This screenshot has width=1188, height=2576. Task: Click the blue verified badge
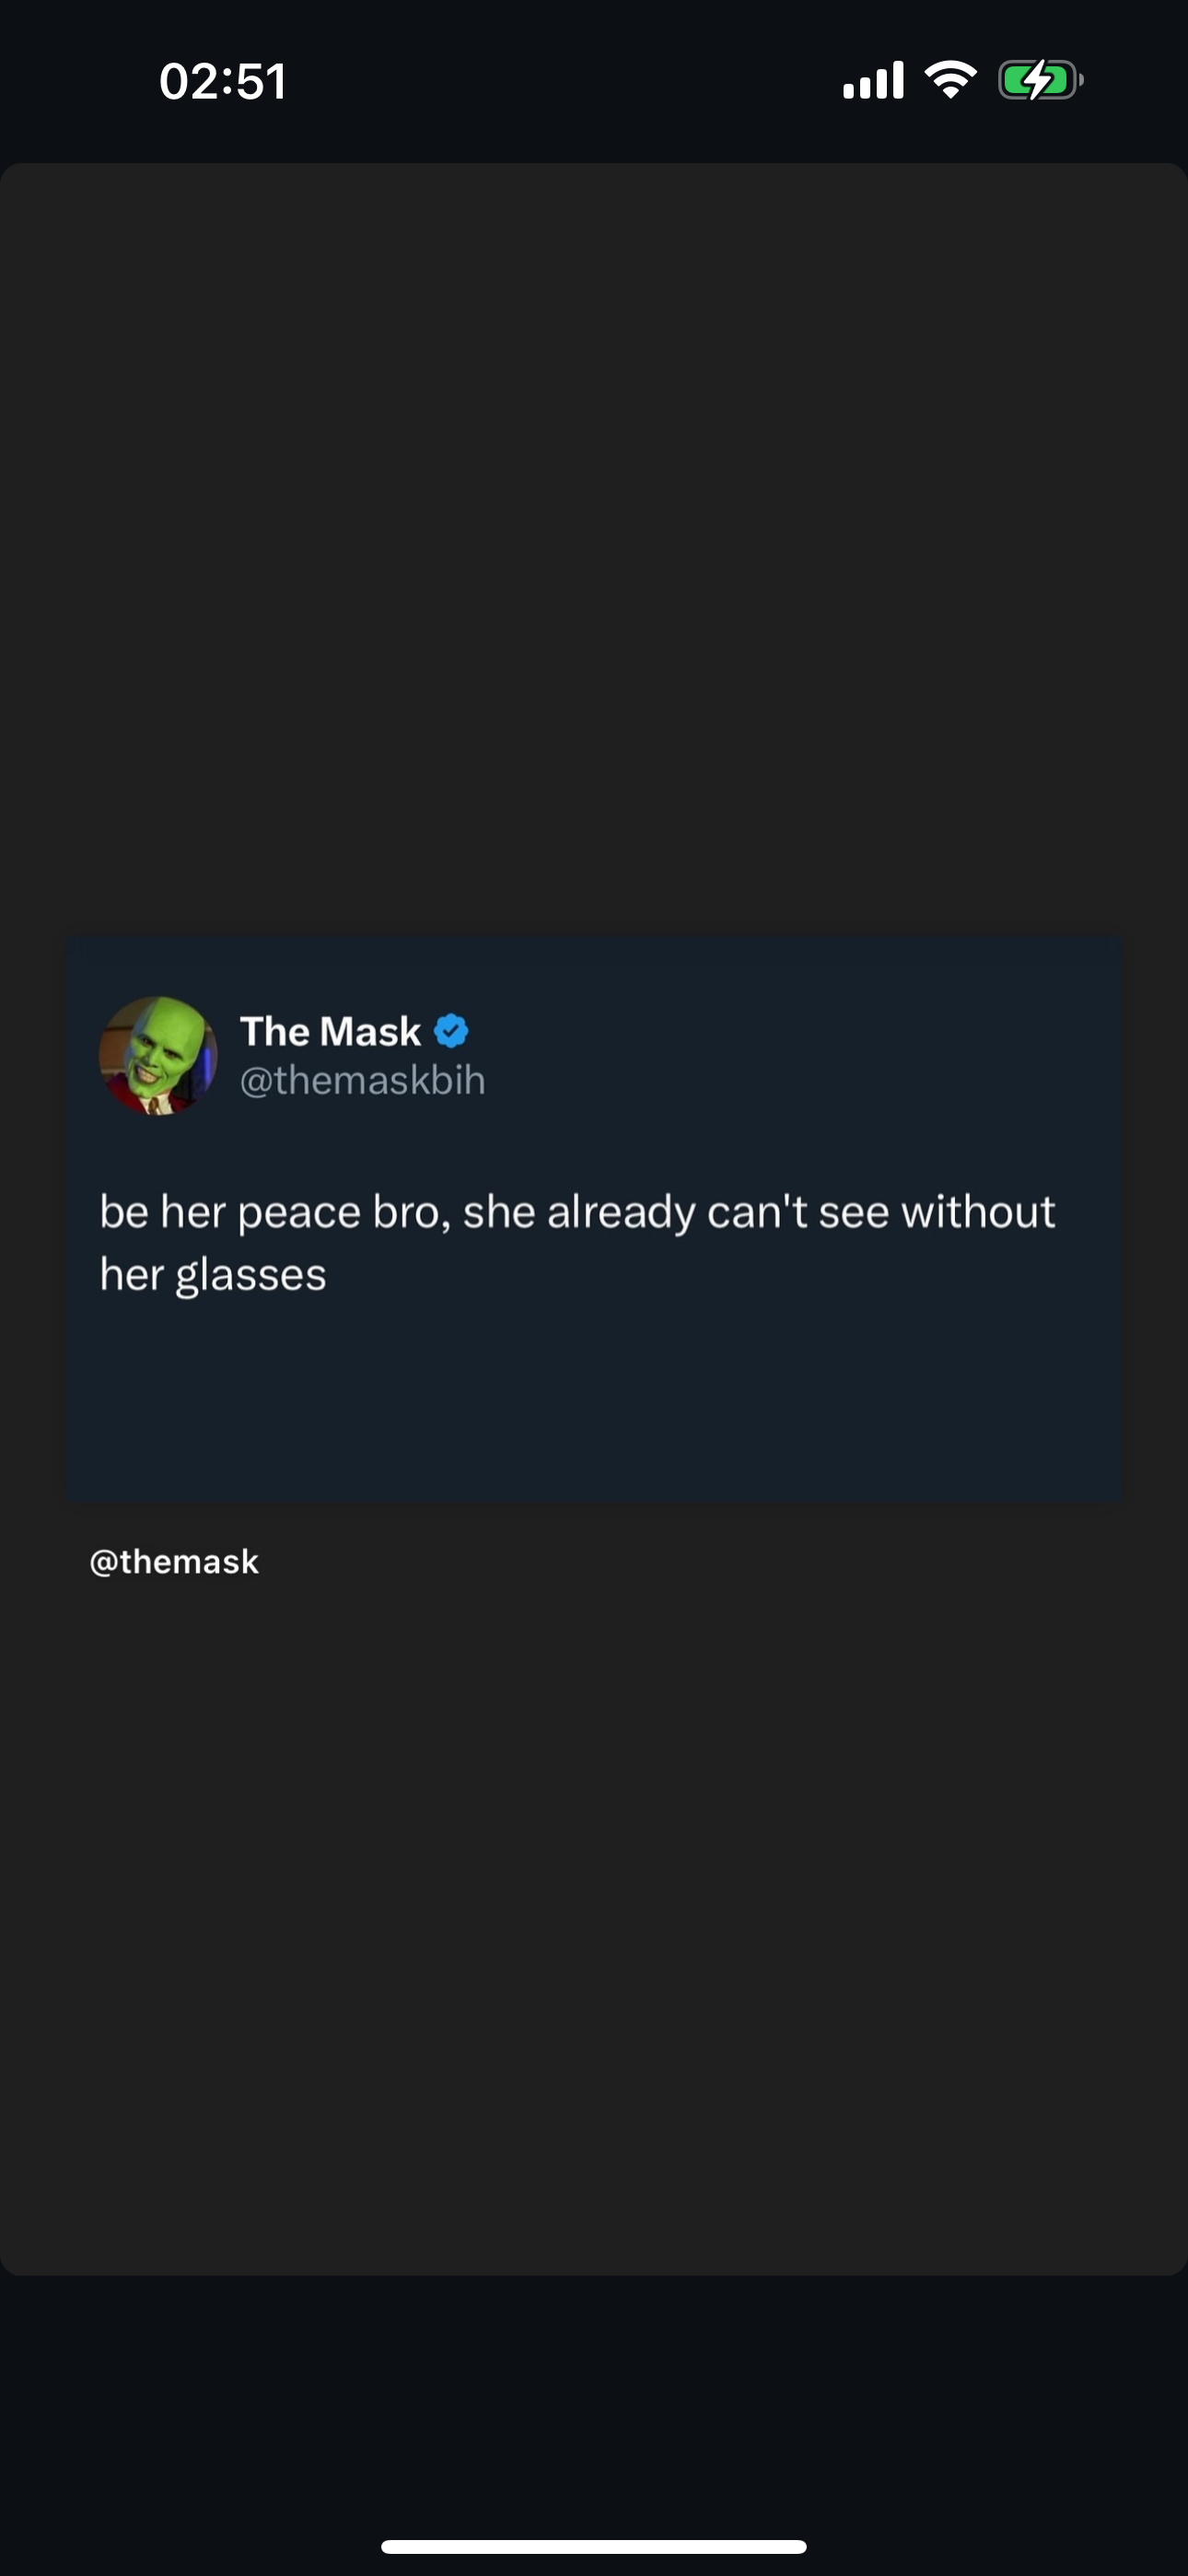pos(452,1030)
